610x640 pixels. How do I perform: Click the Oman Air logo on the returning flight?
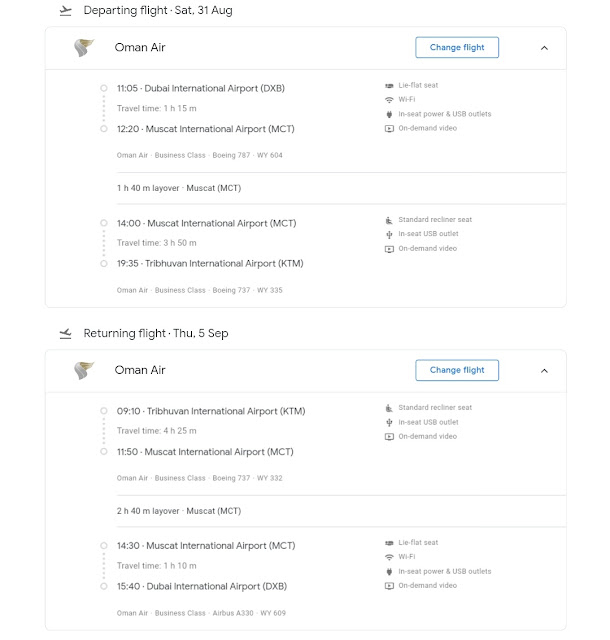84,370
